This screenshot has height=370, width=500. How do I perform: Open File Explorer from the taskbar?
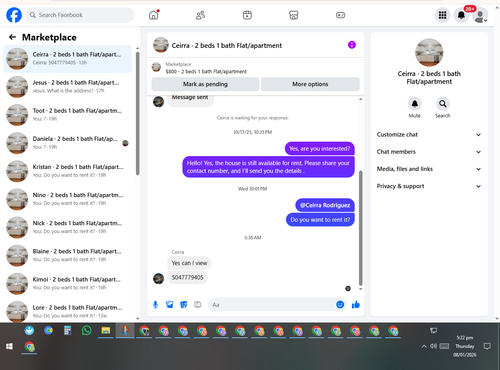pos(106,331)
